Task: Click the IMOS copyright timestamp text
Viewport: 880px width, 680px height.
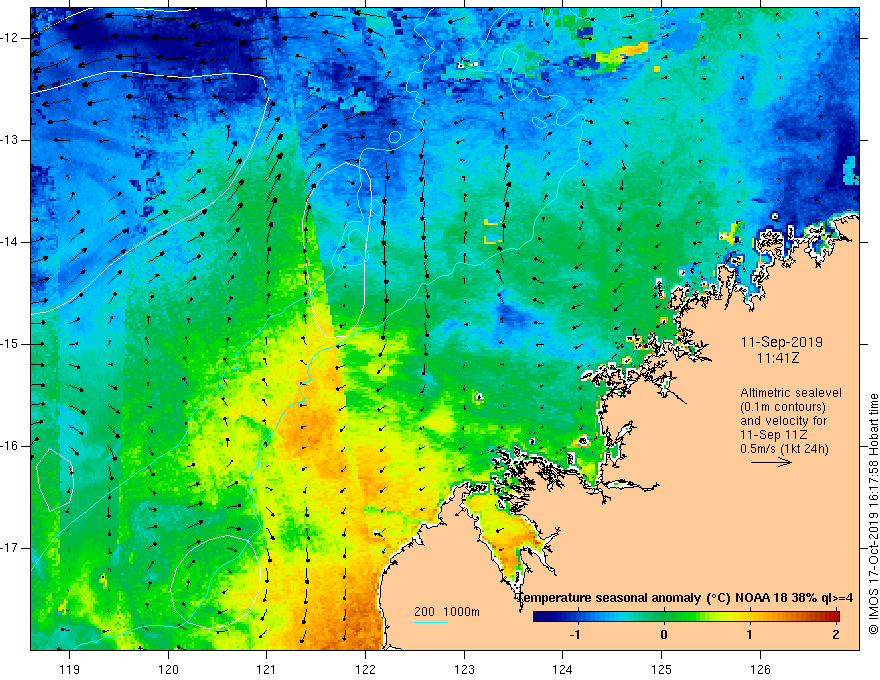Action: click(873, 514)
